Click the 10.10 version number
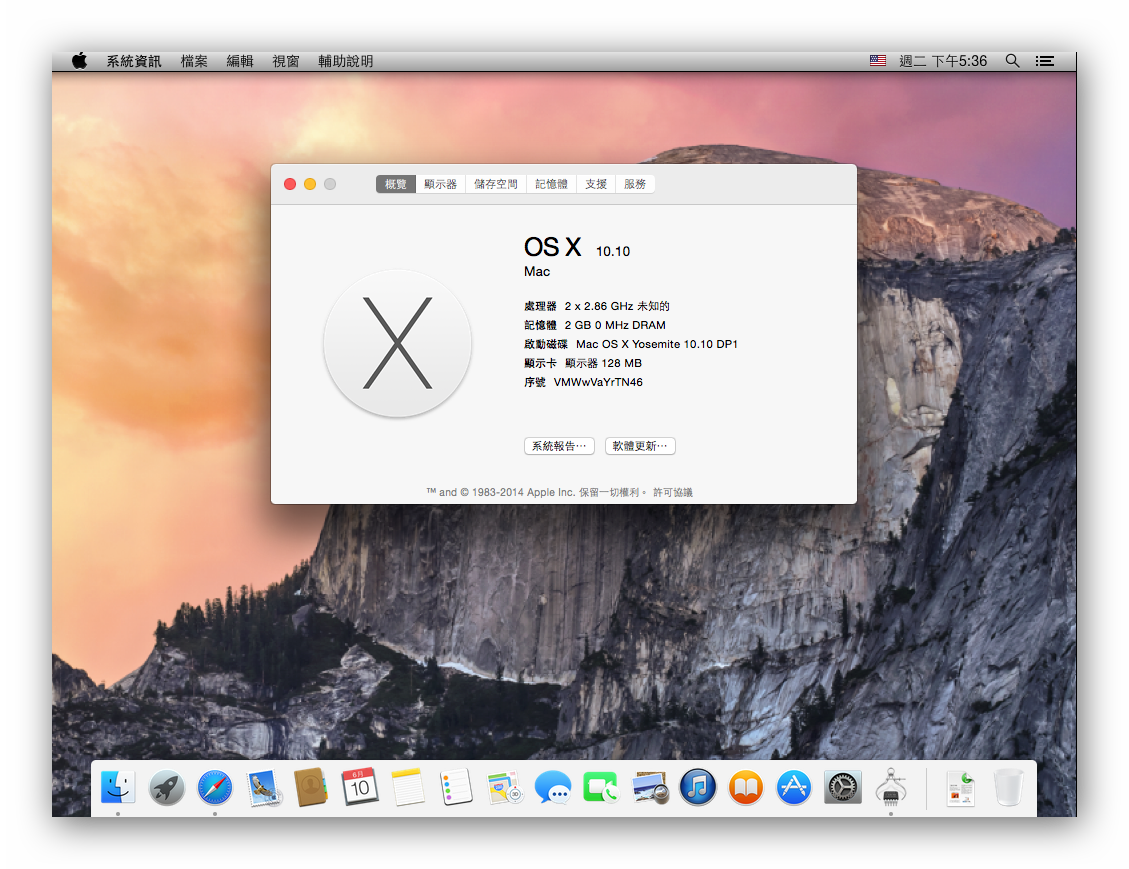The width and height of the screenshot is (1129, 869). (613, 251)
